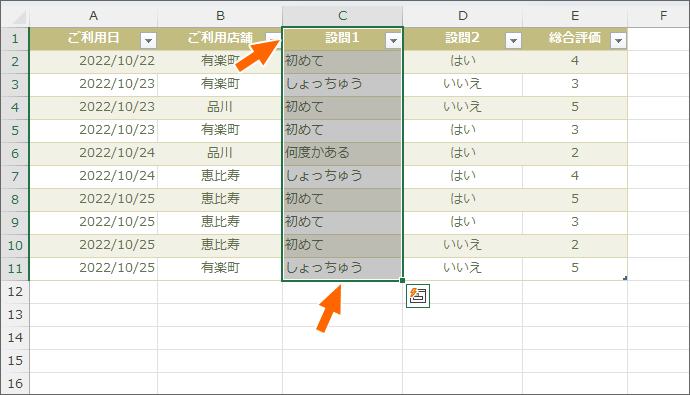Click 有楽町 in row 3
Viewport: 690px width, 395px height.
coord(220,84)
